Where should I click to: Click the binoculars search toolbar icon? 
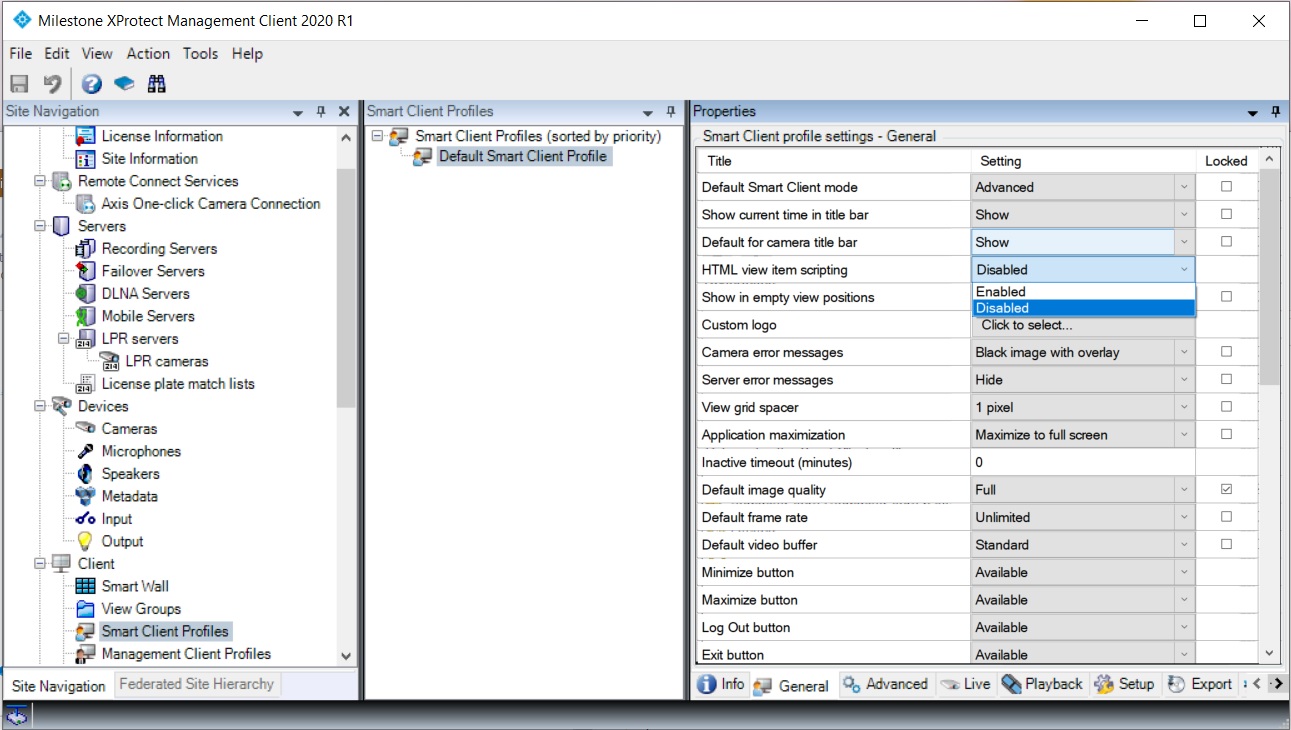(x=156, y=84)
